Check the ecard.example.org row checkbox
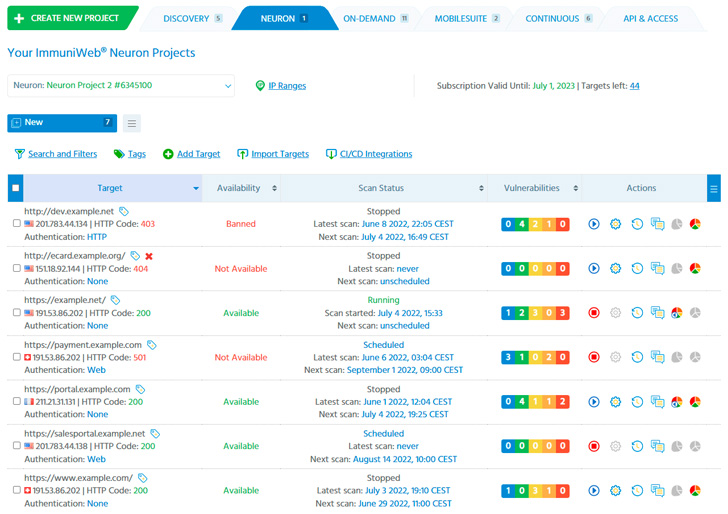The height and width of the screenshot is (514, 728). tap(17, 268)
